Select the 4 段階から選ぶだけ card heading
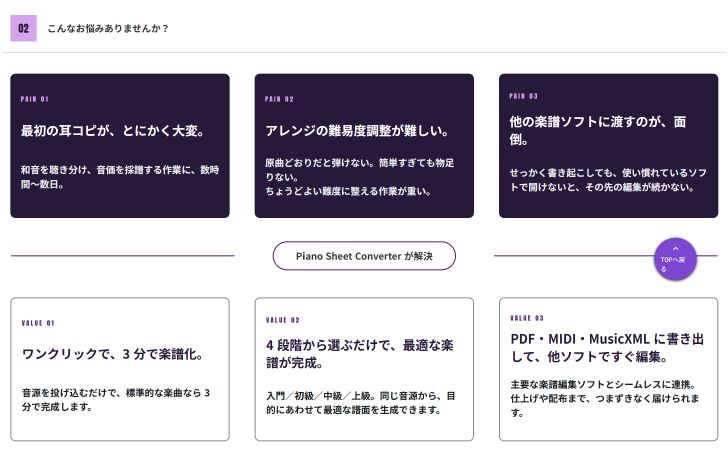This screenshot has width=728, height=456. (360, 354)
